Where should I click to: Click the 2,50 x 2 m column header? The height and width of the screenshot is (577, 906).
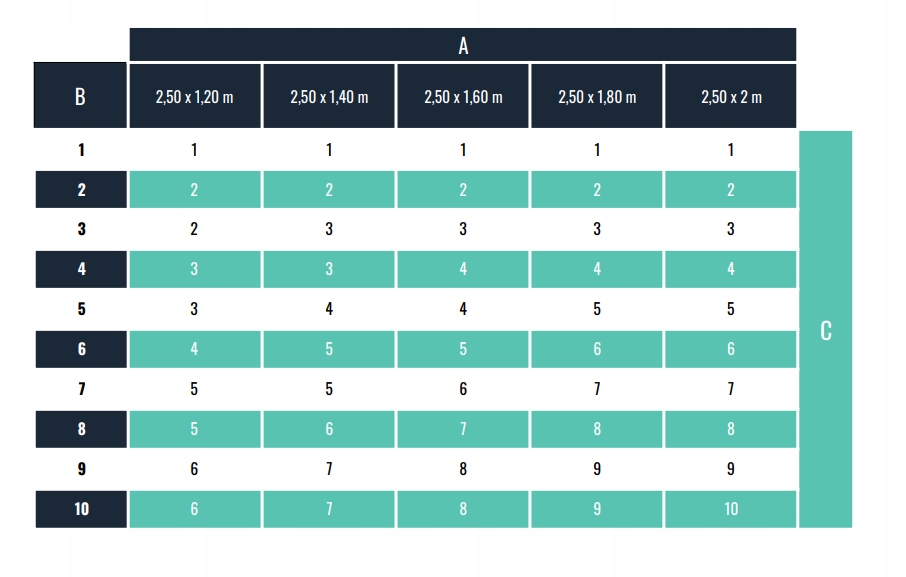(x=731, y=97)
